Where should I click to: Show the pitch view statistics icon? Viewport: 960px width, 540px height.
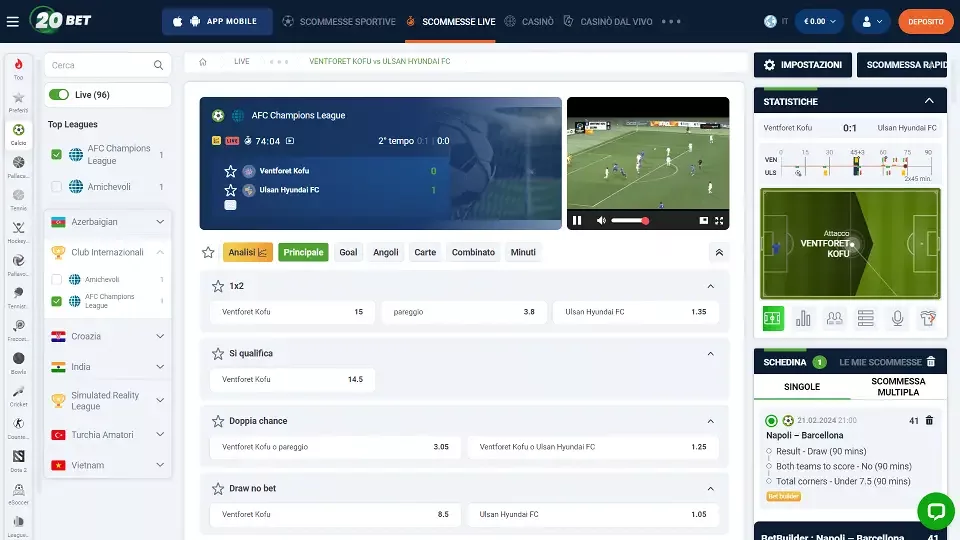click(773, 318)
